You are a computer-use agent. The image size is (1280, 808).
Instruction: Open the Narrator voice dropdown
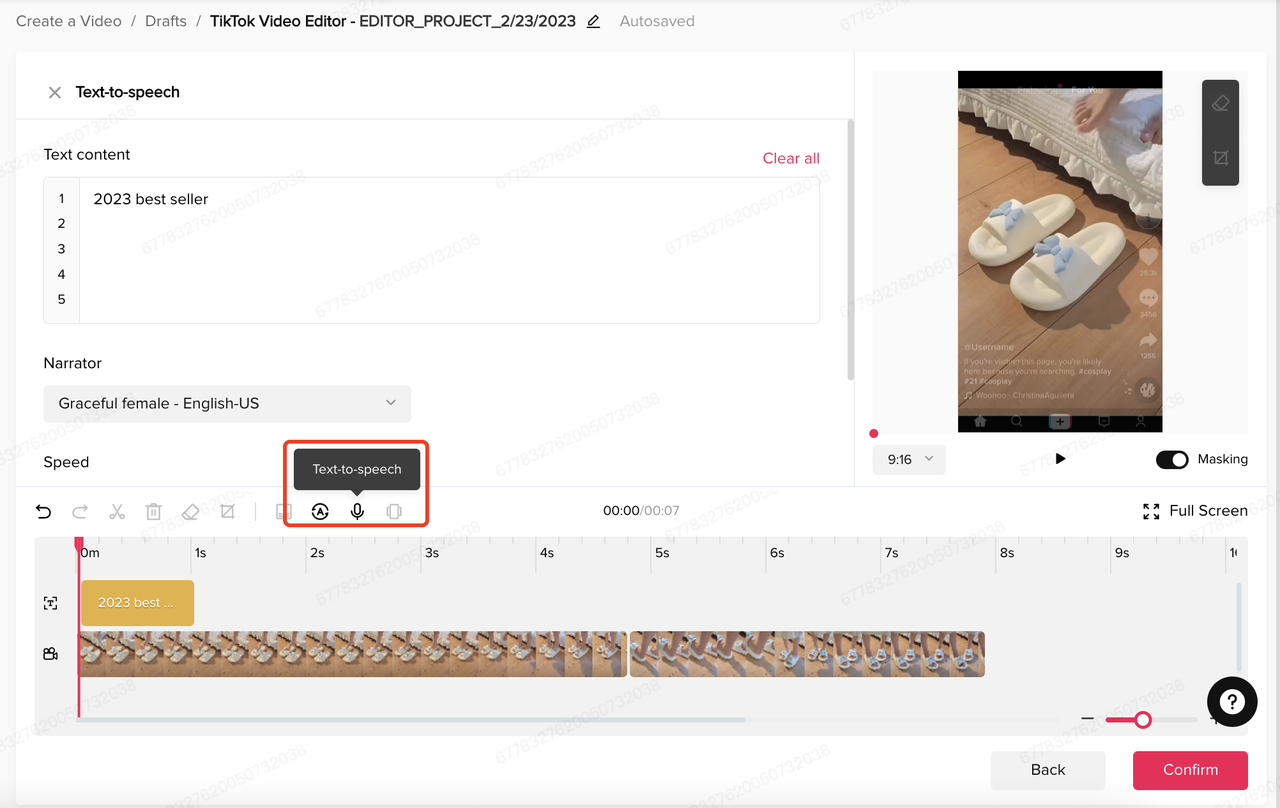pos(227,403)
